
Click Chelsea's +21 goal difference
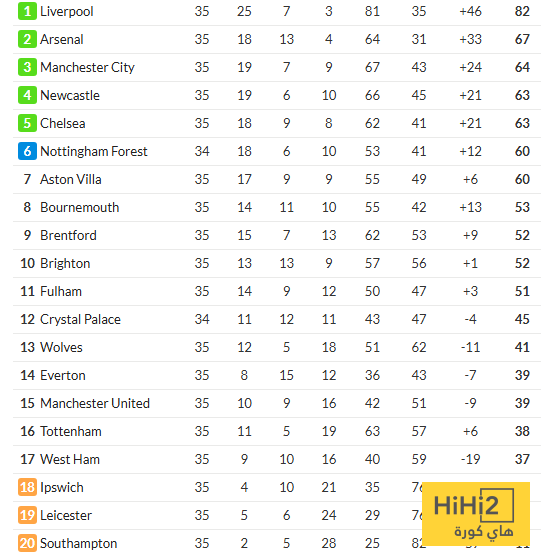470,123
